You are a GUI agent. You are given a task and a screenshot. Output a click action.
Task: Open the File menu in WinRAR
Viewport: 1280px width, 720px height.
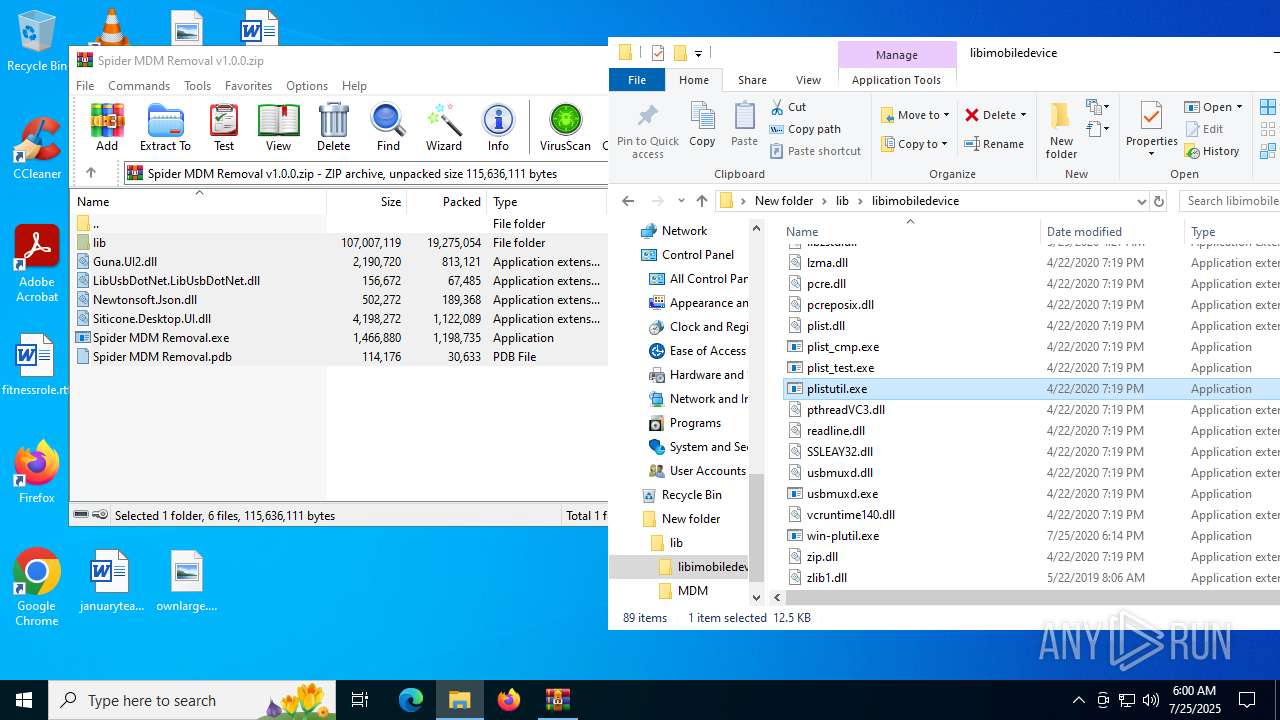click(x=85, y=86)
